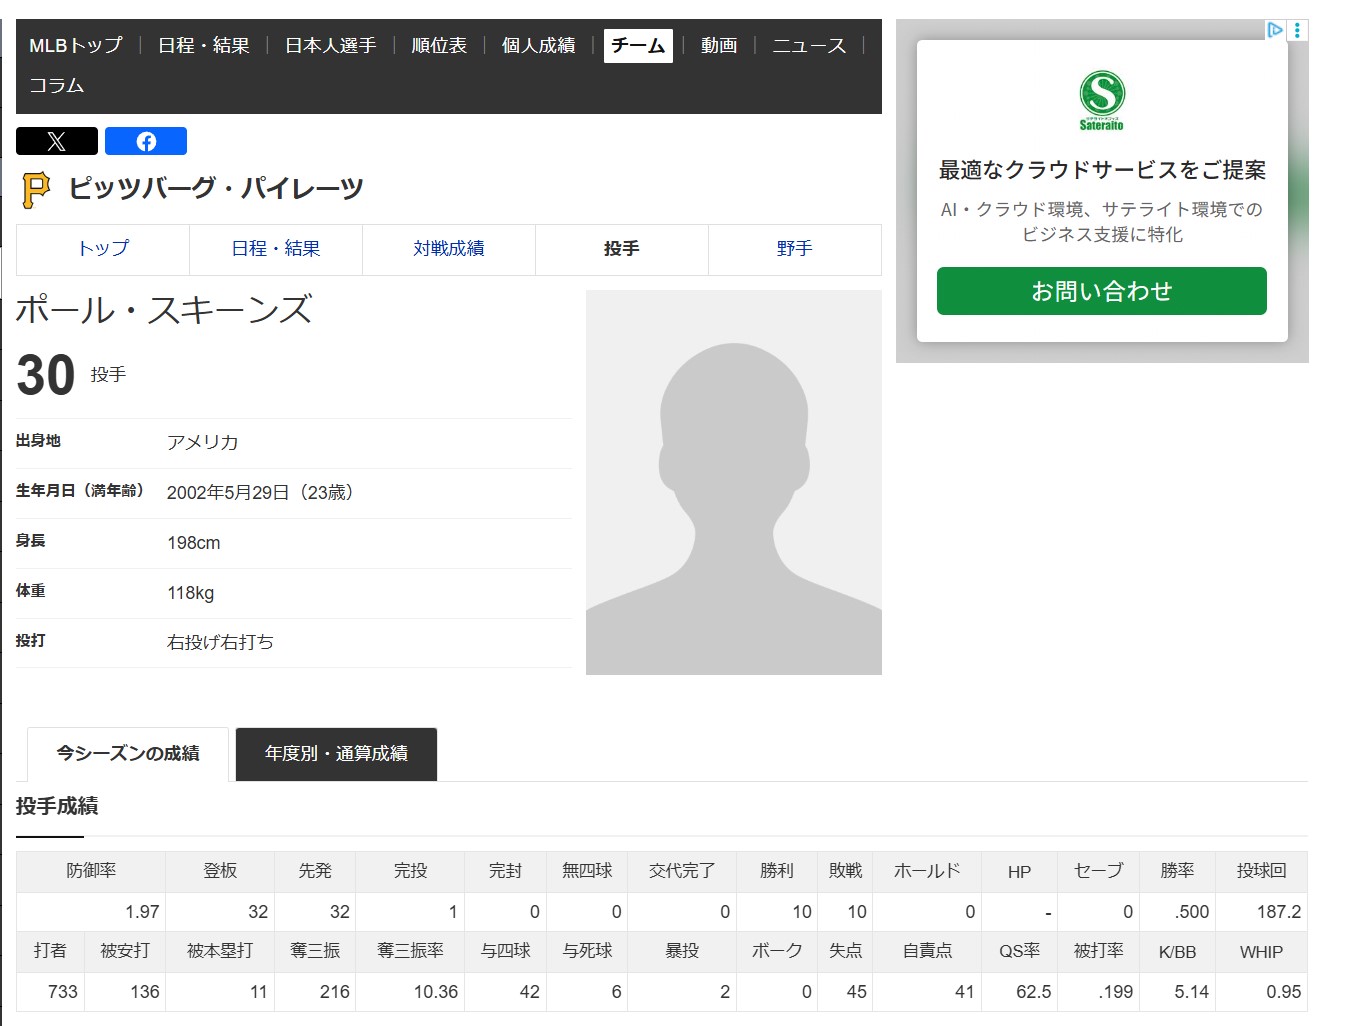Viewport: 1372px width, 1026px height.
Task: Open 日本人選手 in the navigation bar
Action: coord(331,46)
